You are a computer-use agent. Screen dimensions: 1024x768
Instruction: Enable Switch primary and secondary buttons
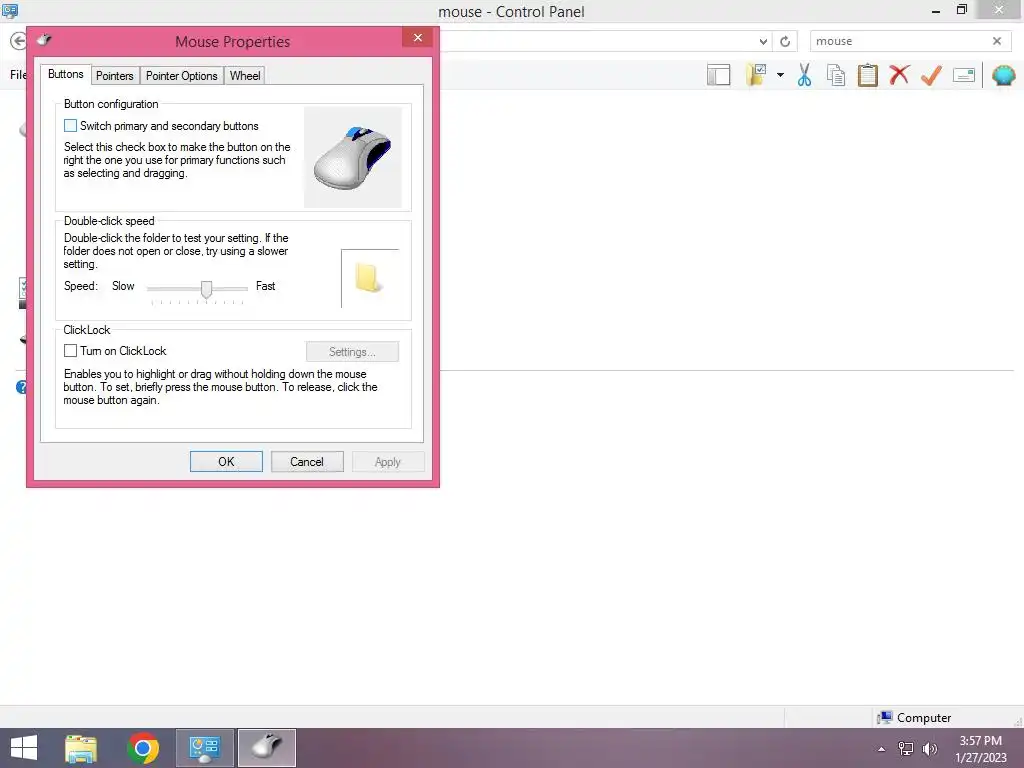pyautogui.click(x=71, y=125)
